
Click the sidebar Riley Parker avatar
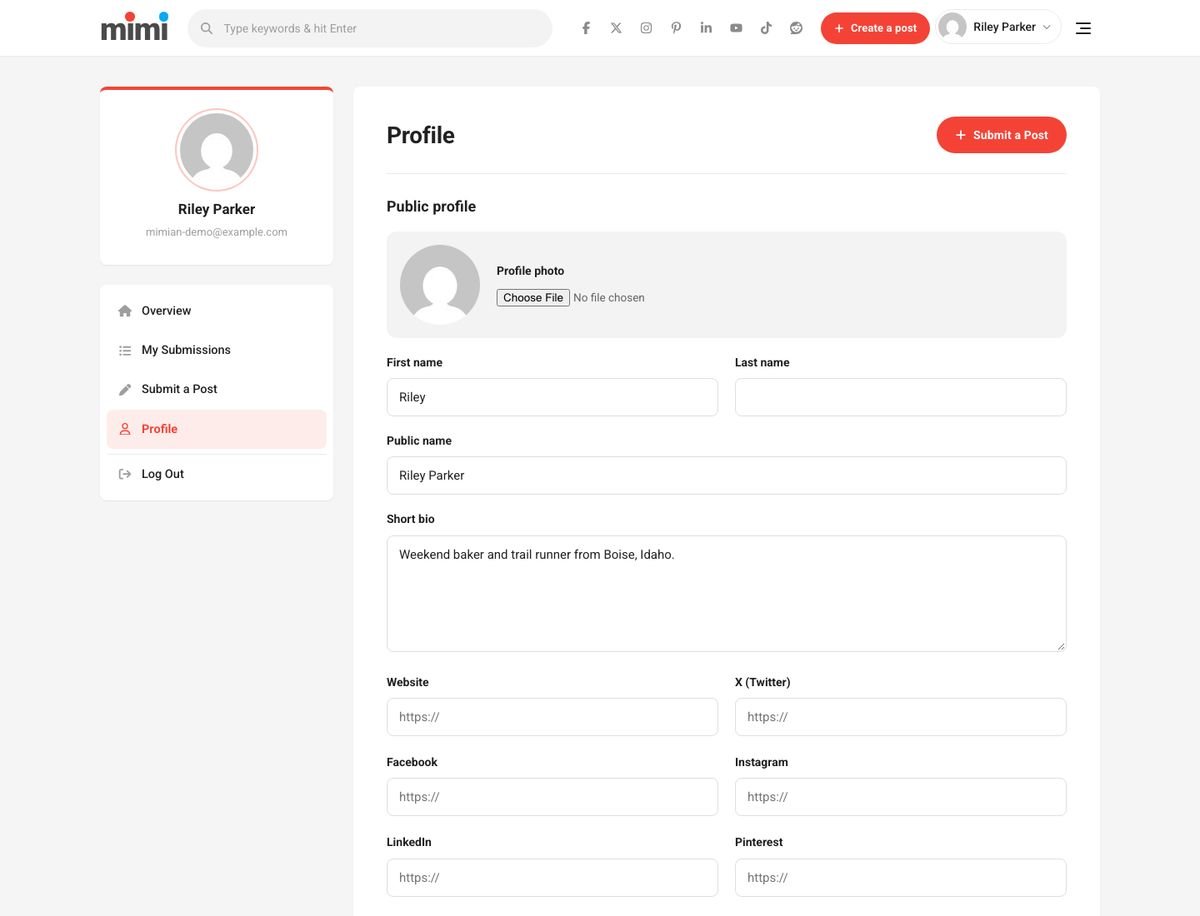217,150
